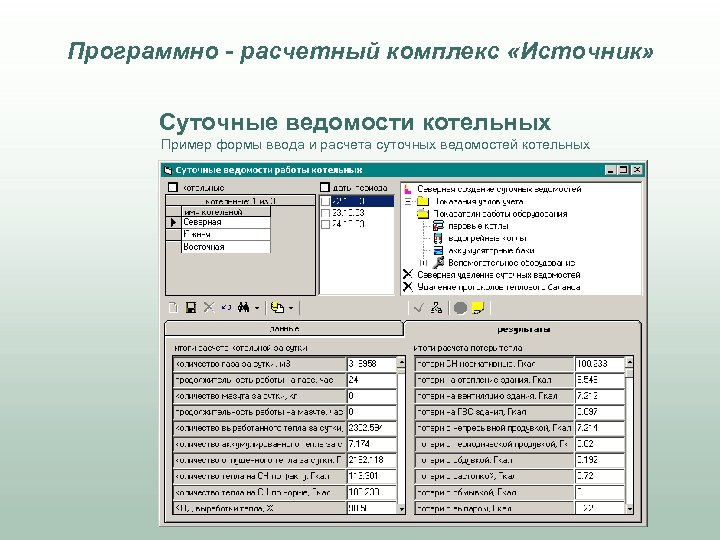Viewport: 720px width, 540px height.
Task: Click the 'количество мазута за сутки' value field
Action: click(371, 396)
